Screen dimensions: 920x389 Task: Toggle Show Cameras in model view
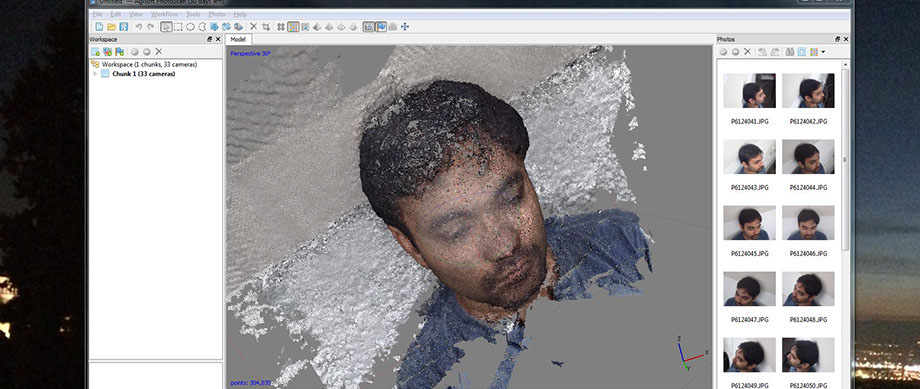(368, 26)
